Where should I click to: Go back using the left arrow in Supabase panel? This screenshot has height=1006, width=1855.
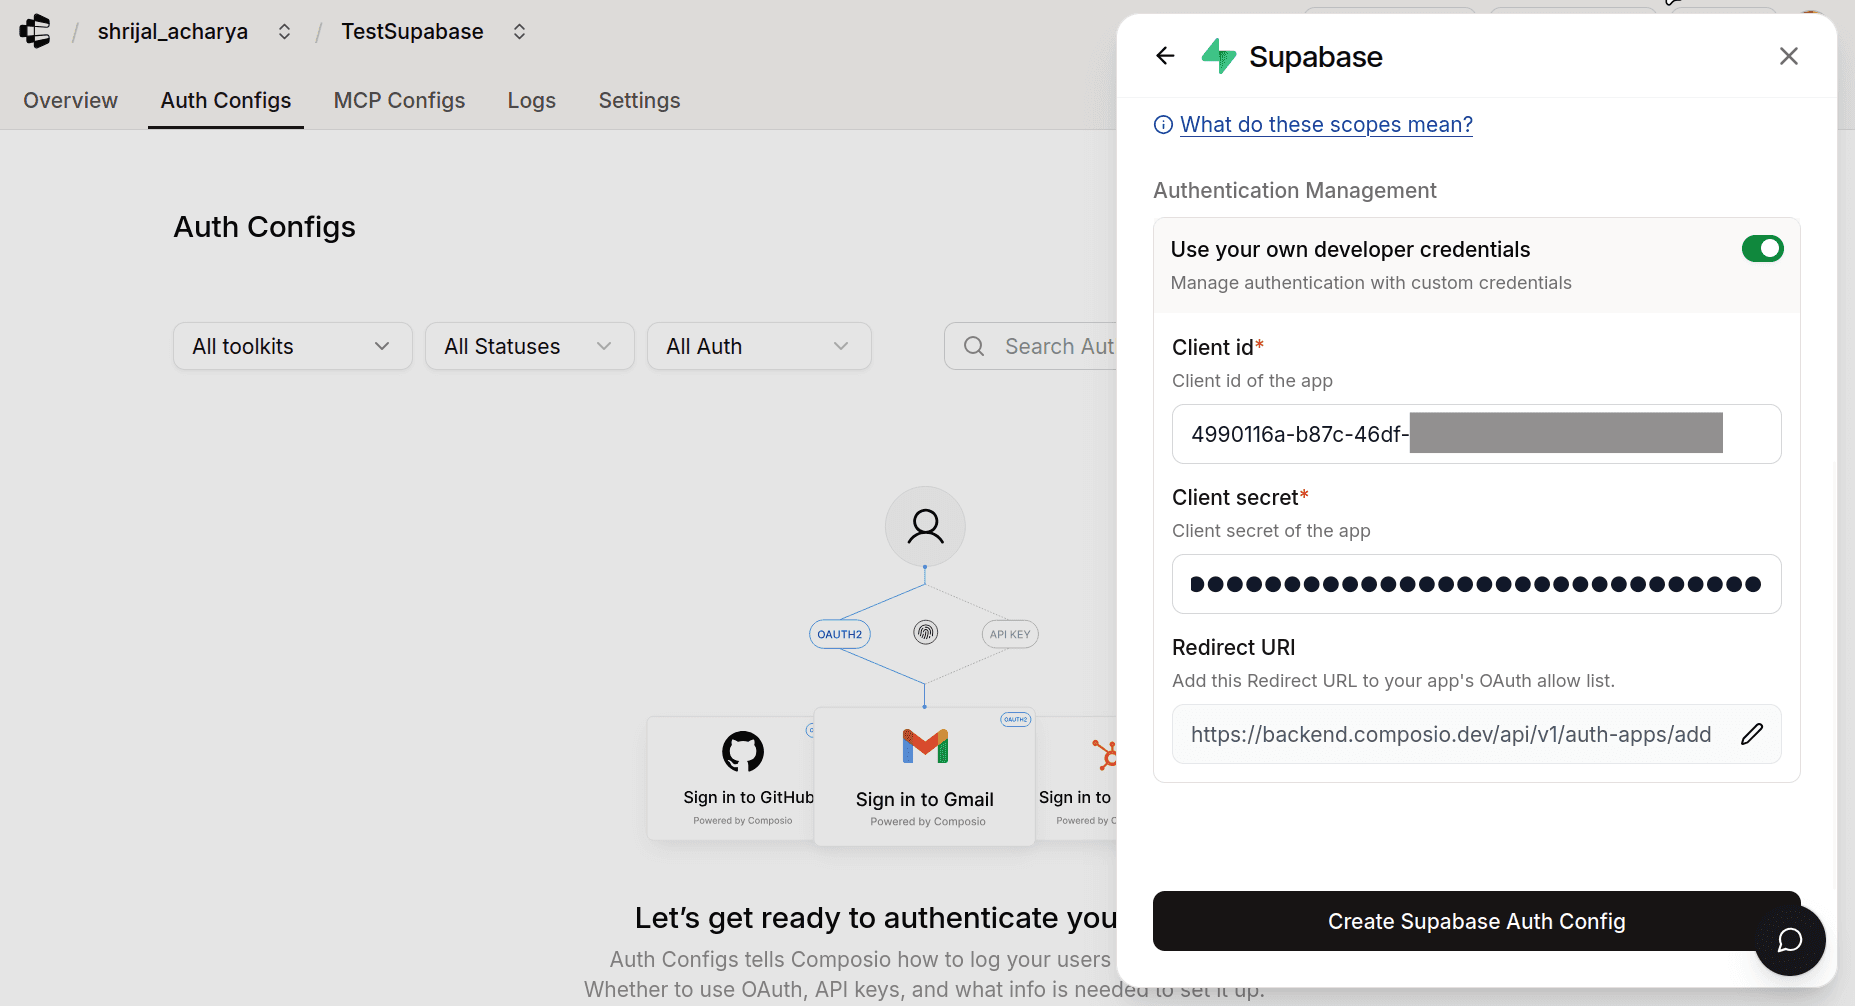[1165, 56]
